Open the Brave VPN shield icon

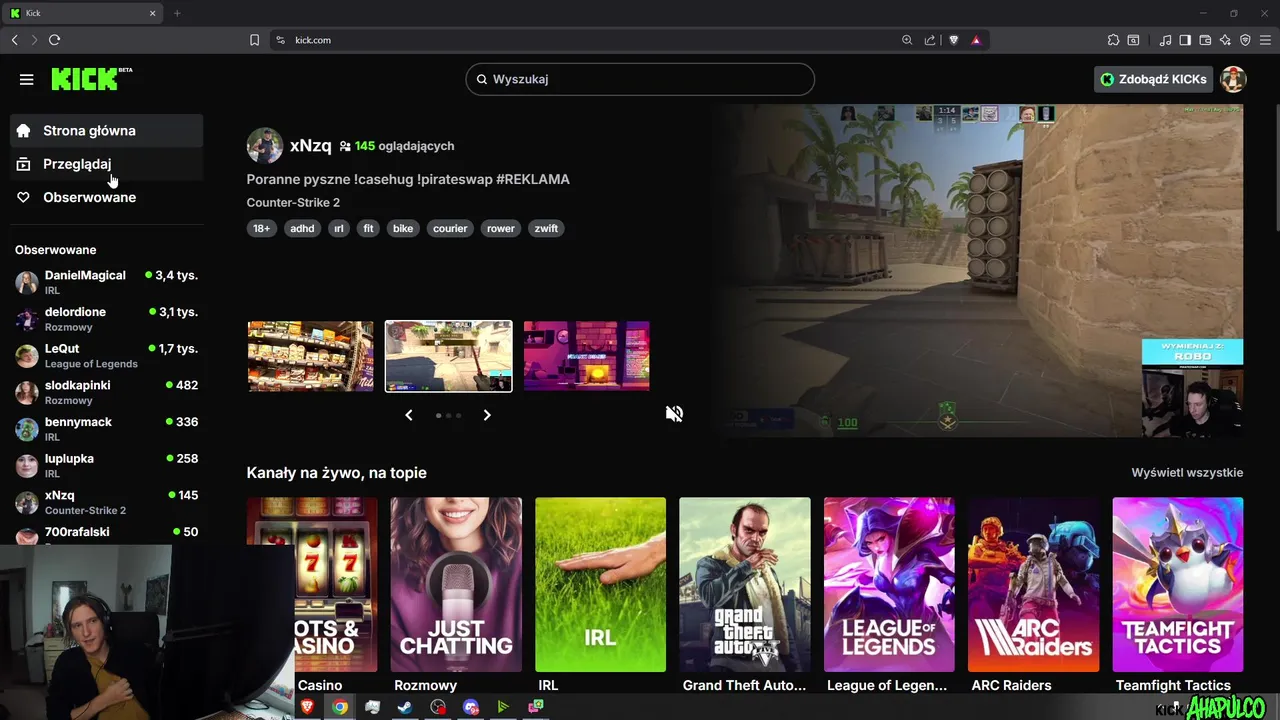tap(1245, 40)
